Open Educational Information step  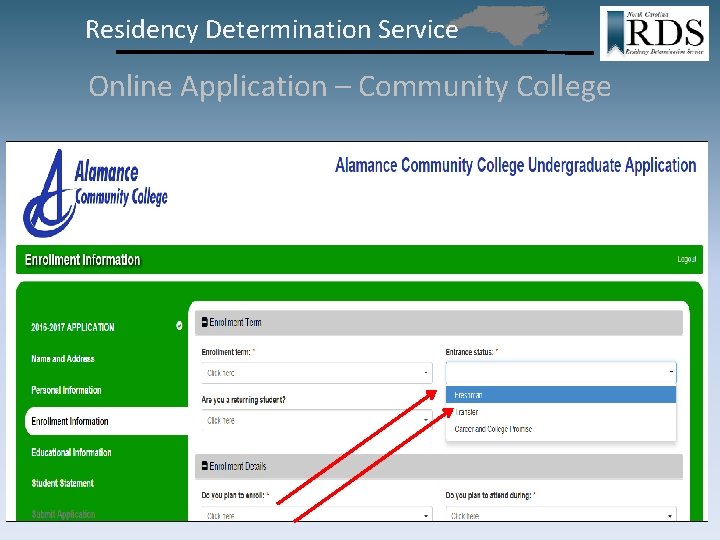(x=71, y=452)
